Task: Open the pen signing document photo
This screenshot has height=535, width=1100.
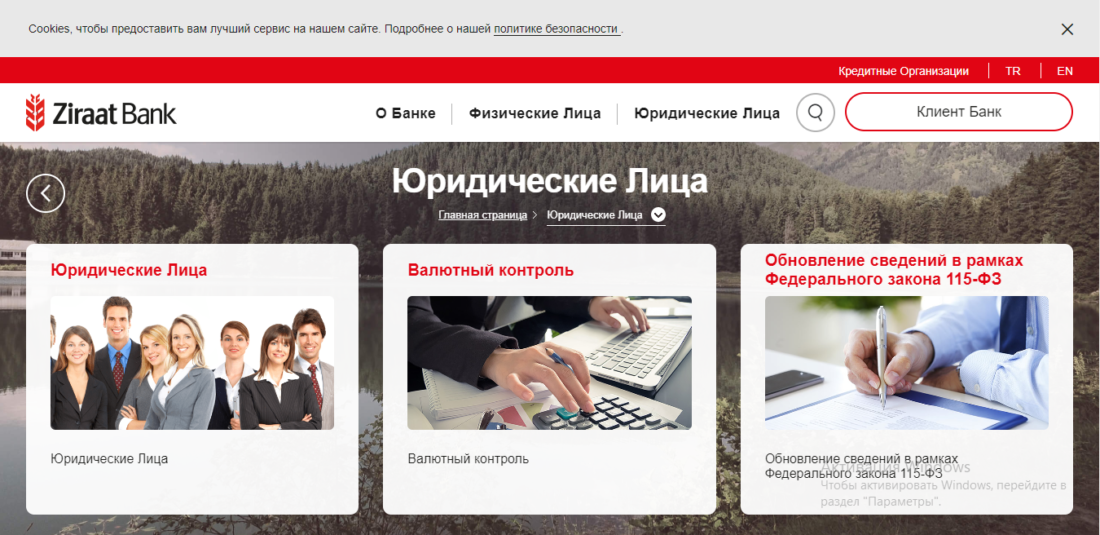Action: [x=906, y=363]
